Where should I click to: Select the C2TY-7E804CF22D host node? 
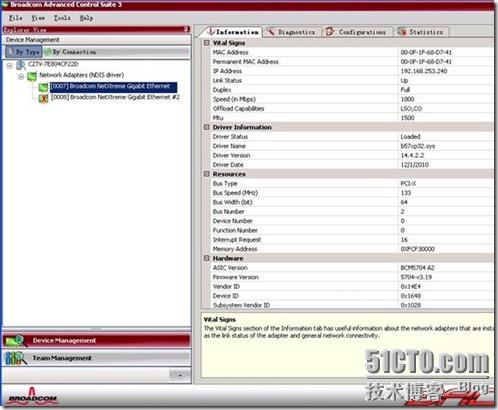pos(53,64)
